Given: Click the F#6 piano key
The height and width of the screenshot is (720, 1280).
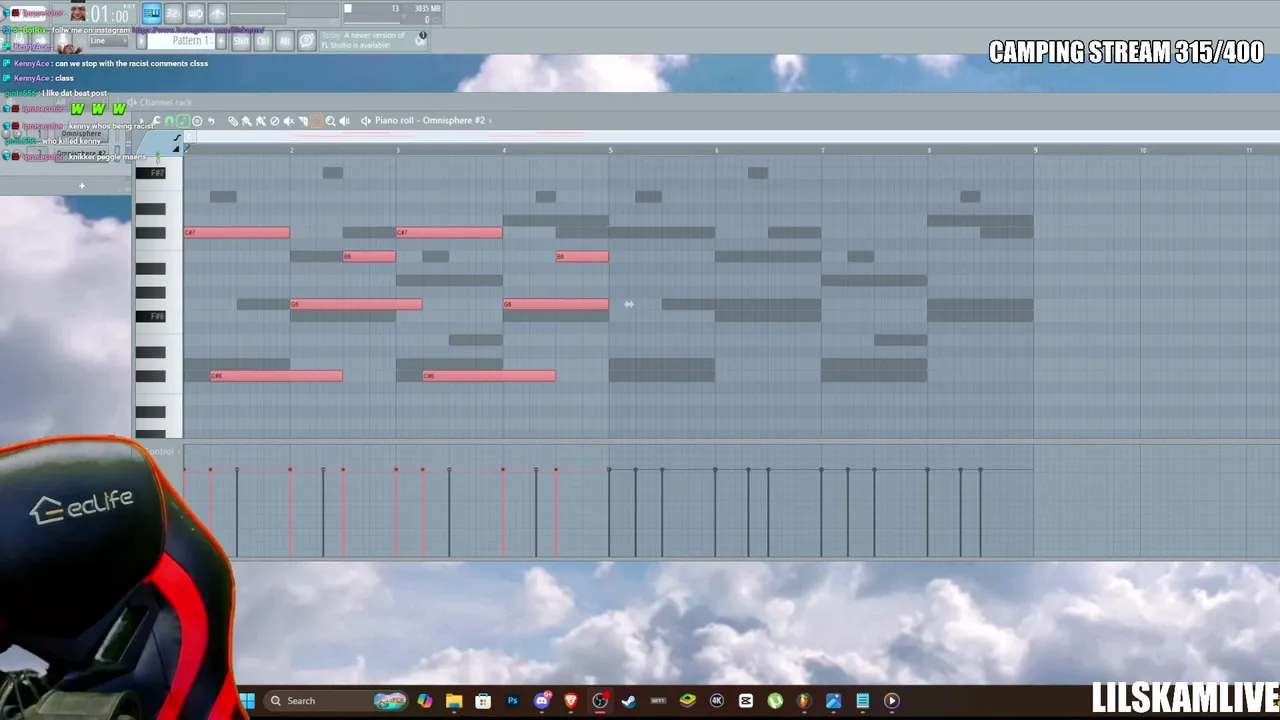Looking at the screenshot, I should point(151,317).
